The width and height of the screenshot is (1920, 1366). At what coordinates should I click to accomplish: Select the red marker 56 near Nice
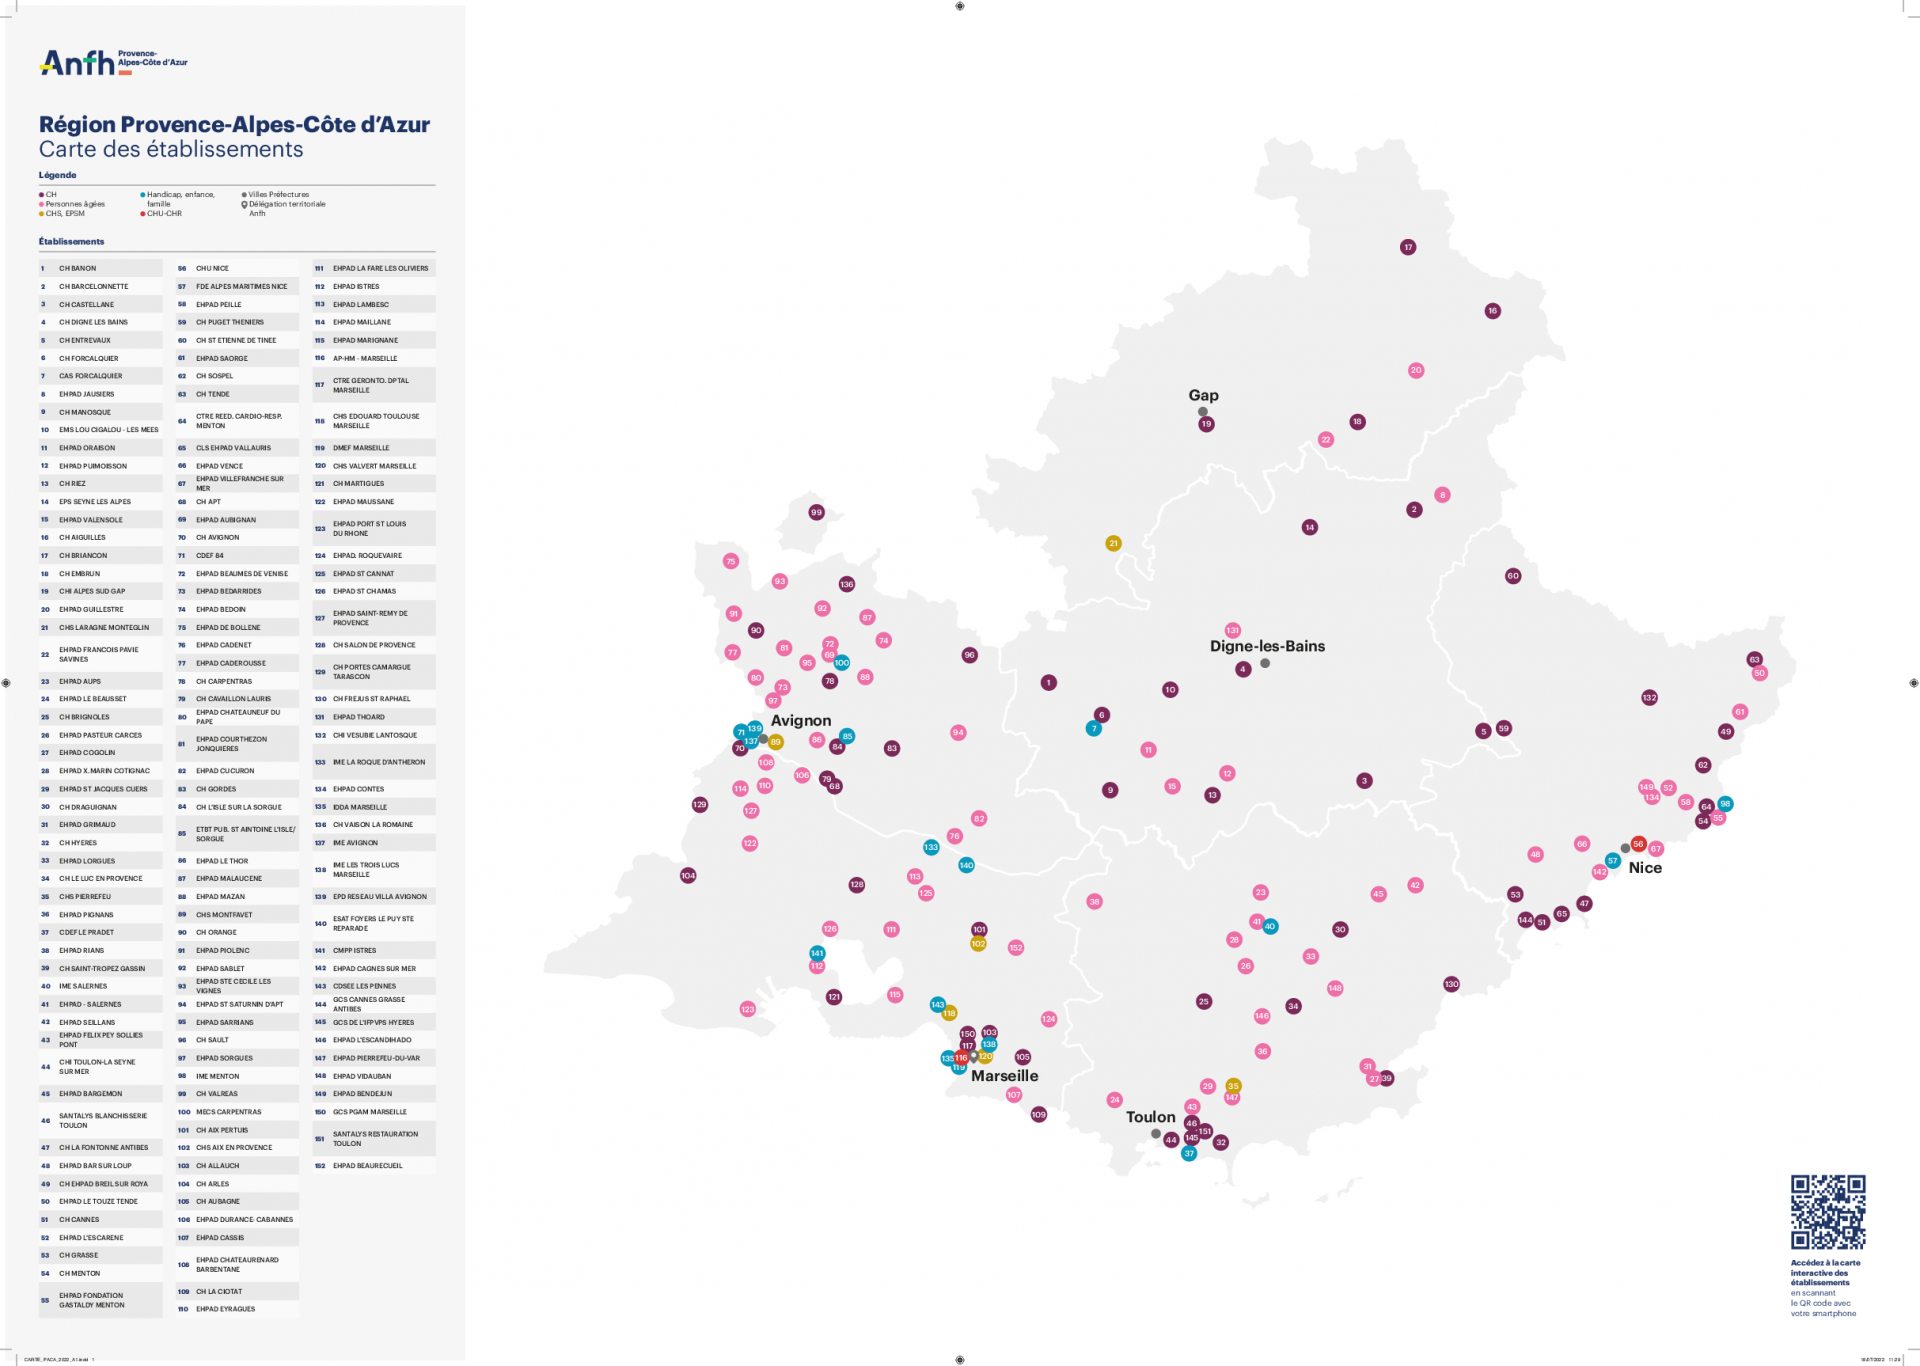1638,844
